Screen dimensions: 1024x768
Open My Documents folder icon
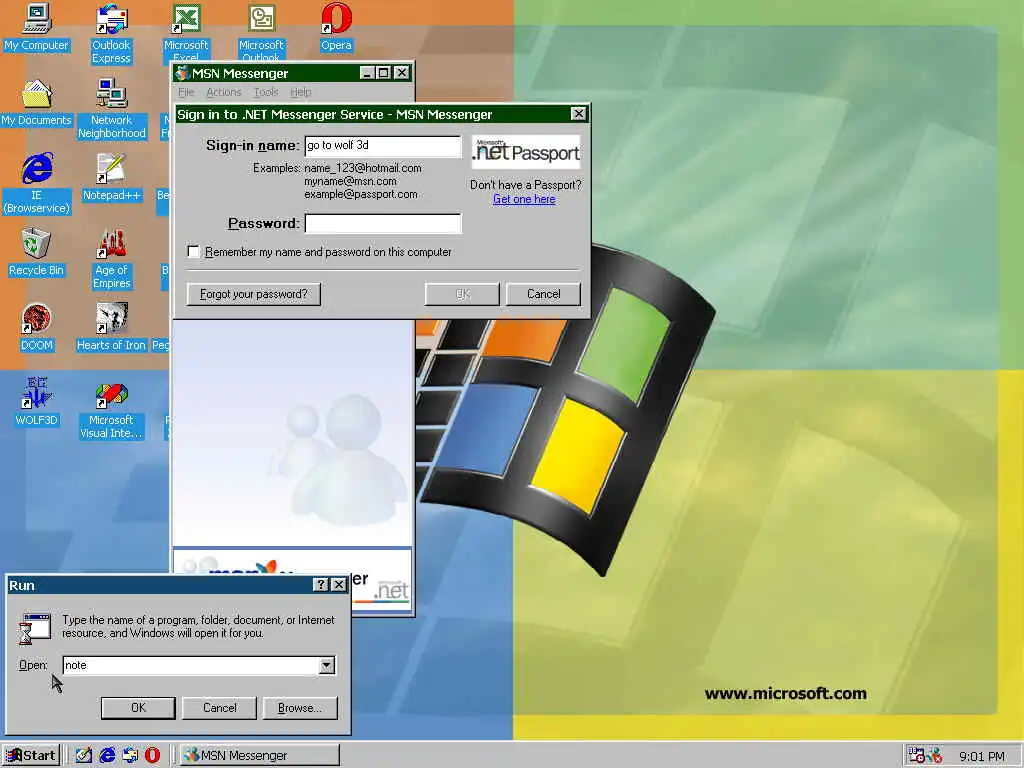pos(37,103)
